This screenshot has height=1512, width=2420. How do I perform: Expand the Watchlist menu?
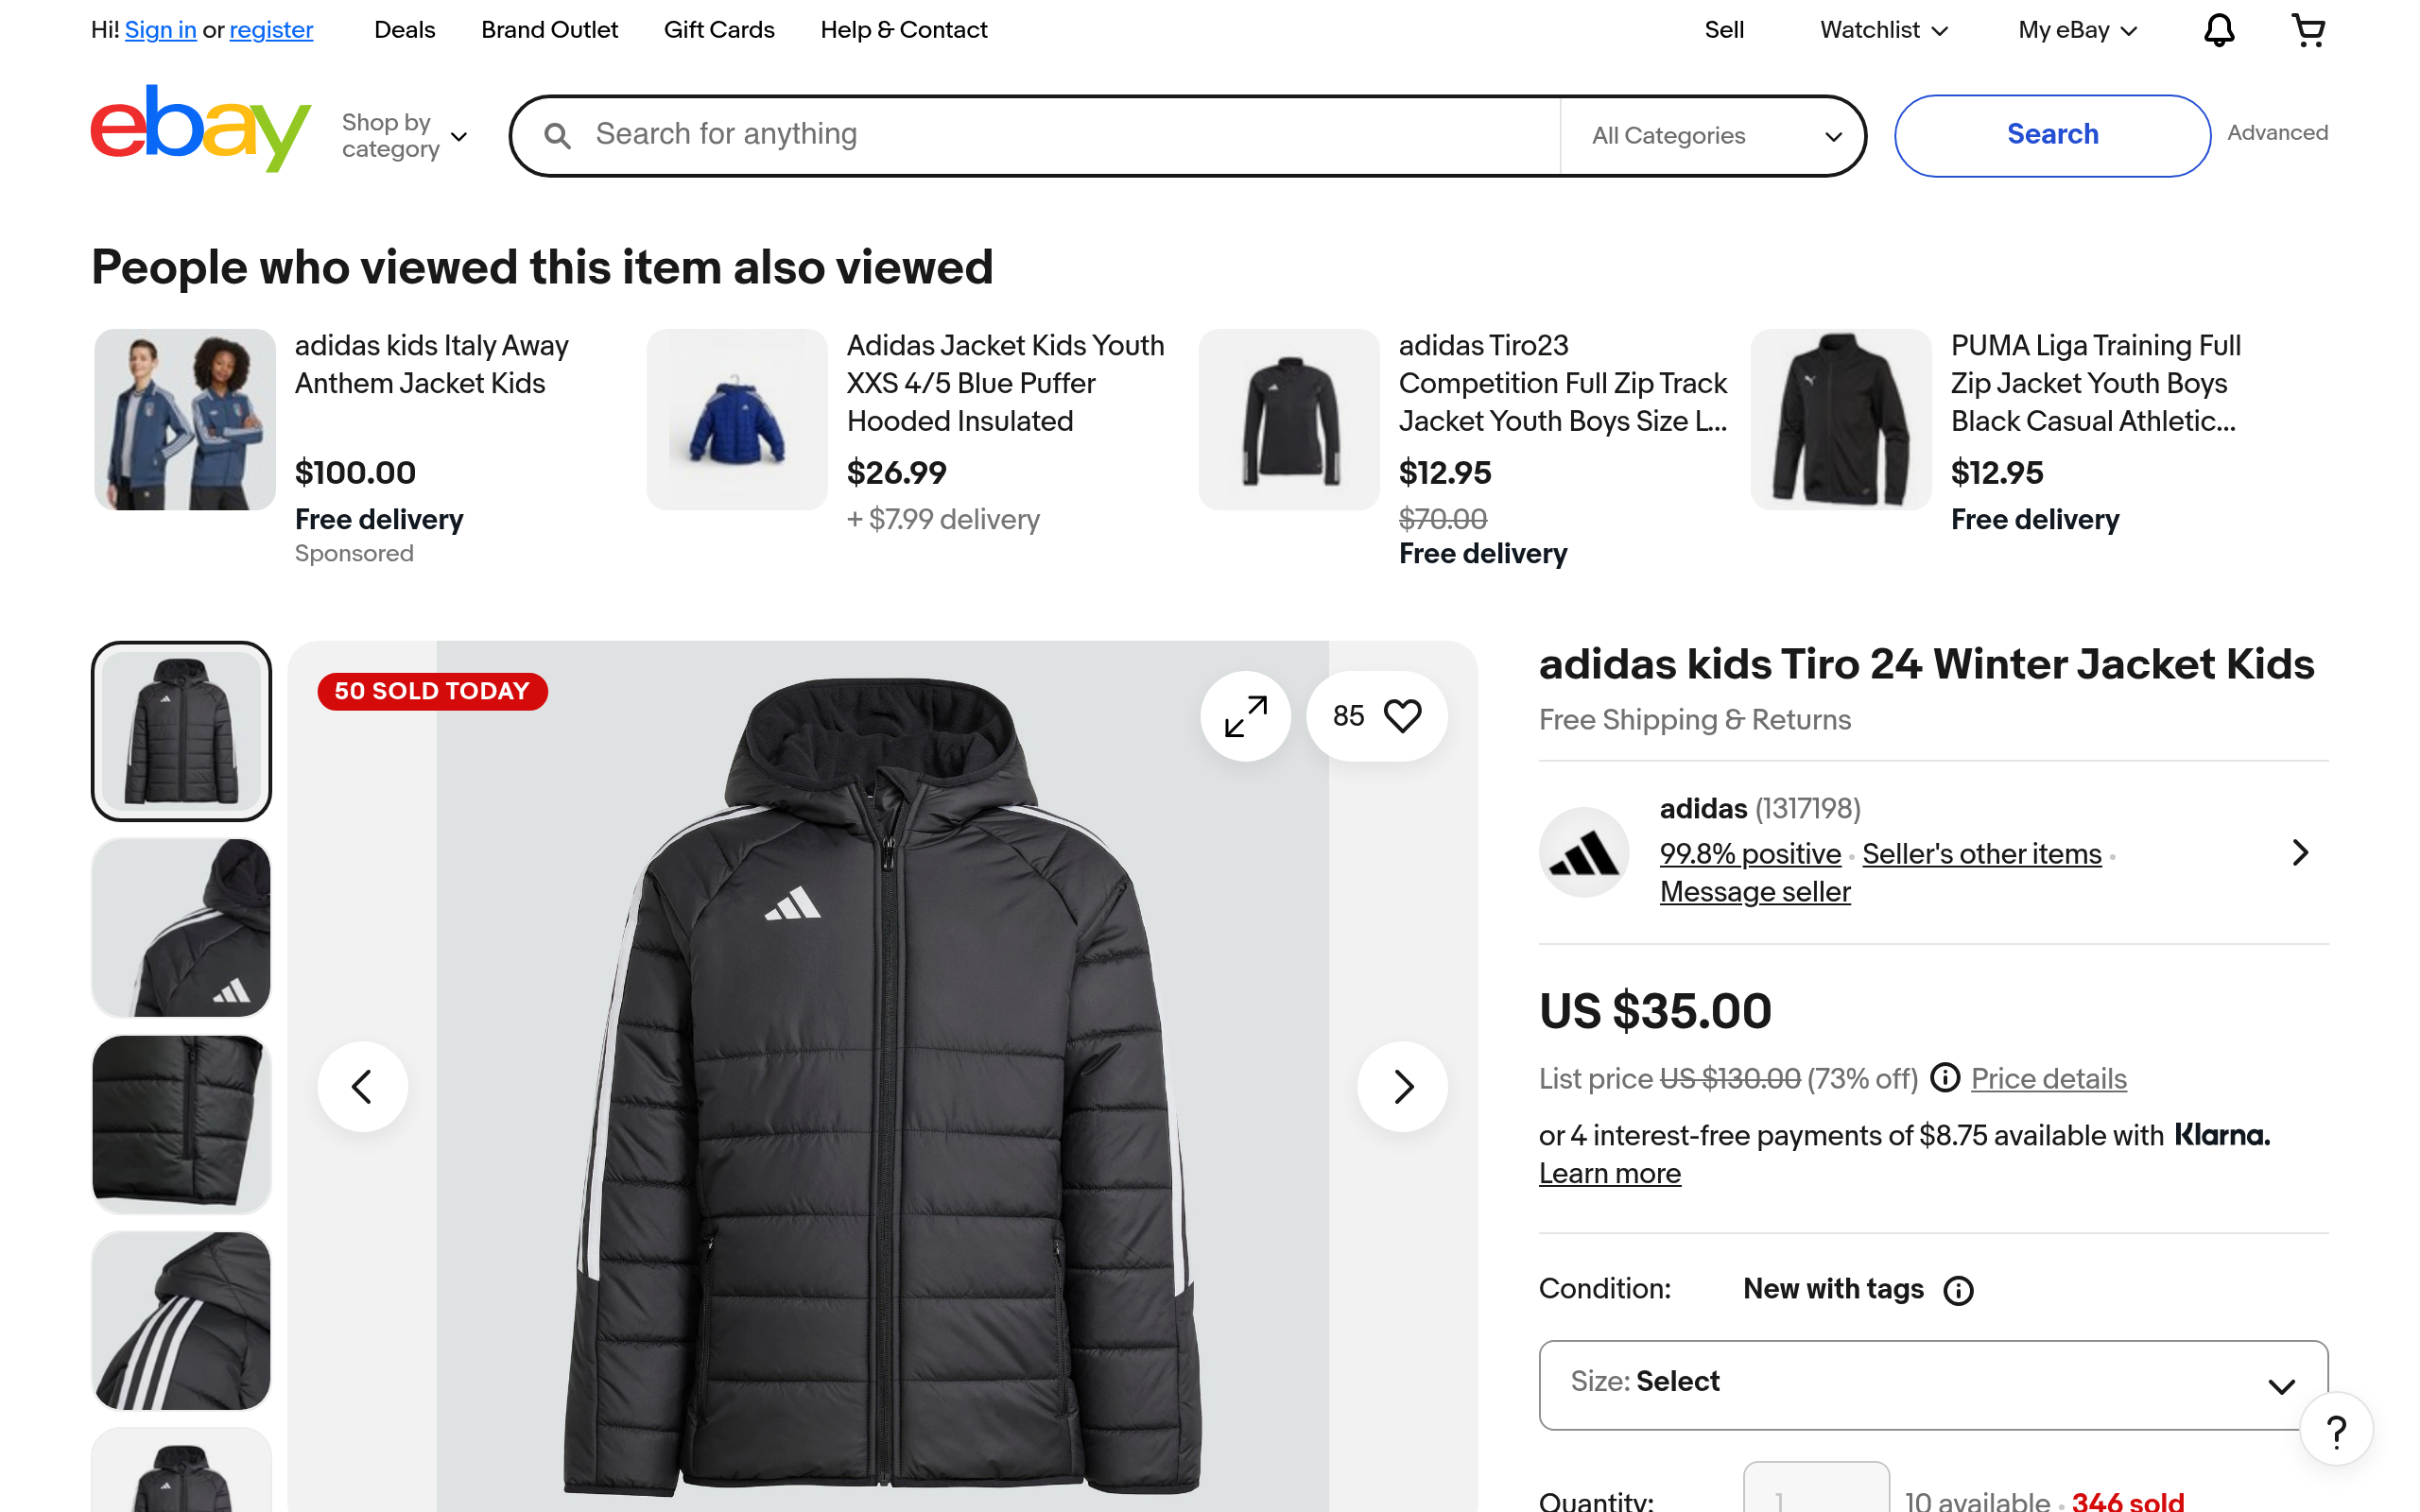[1884, 30]
